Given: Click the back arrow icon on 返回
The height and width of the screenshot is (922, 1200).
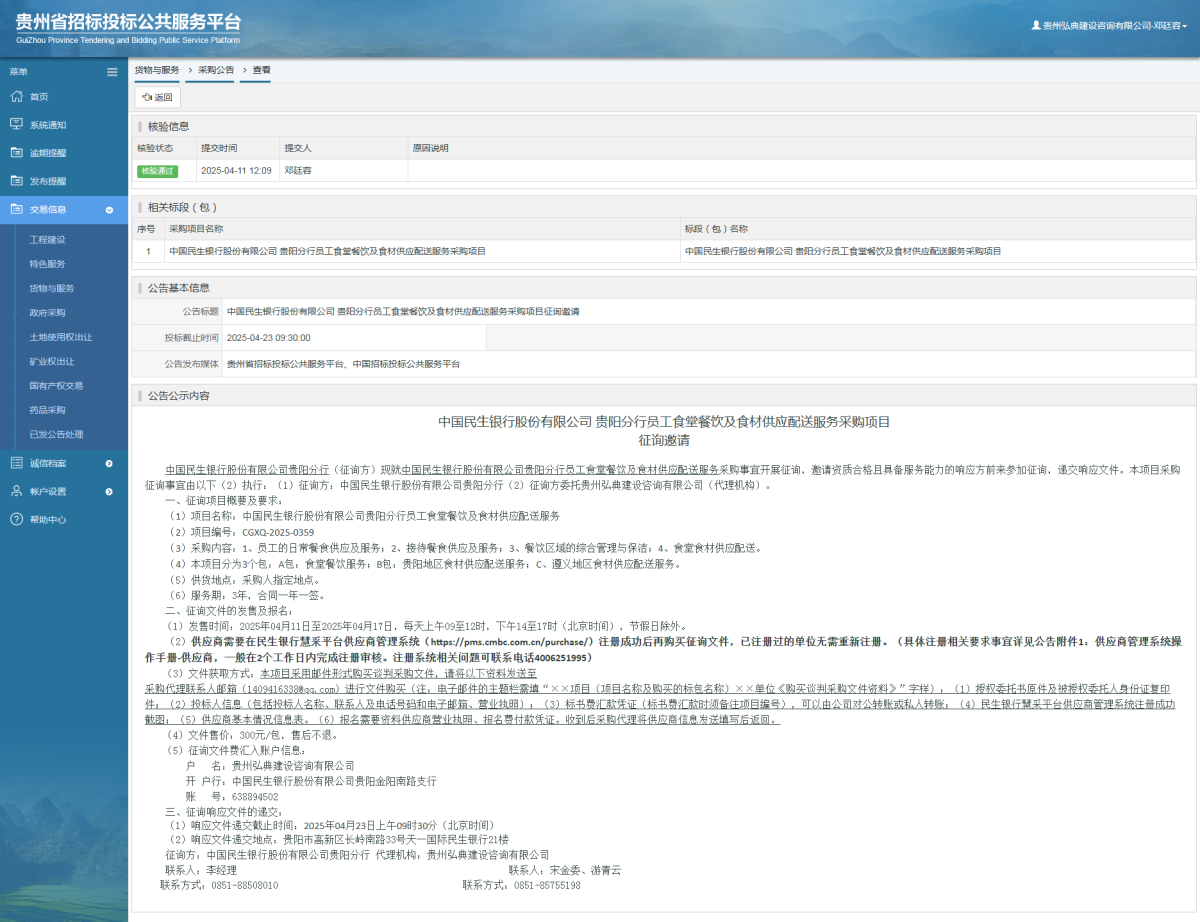Looking at the screenshot, I should [x=147, y=97].
